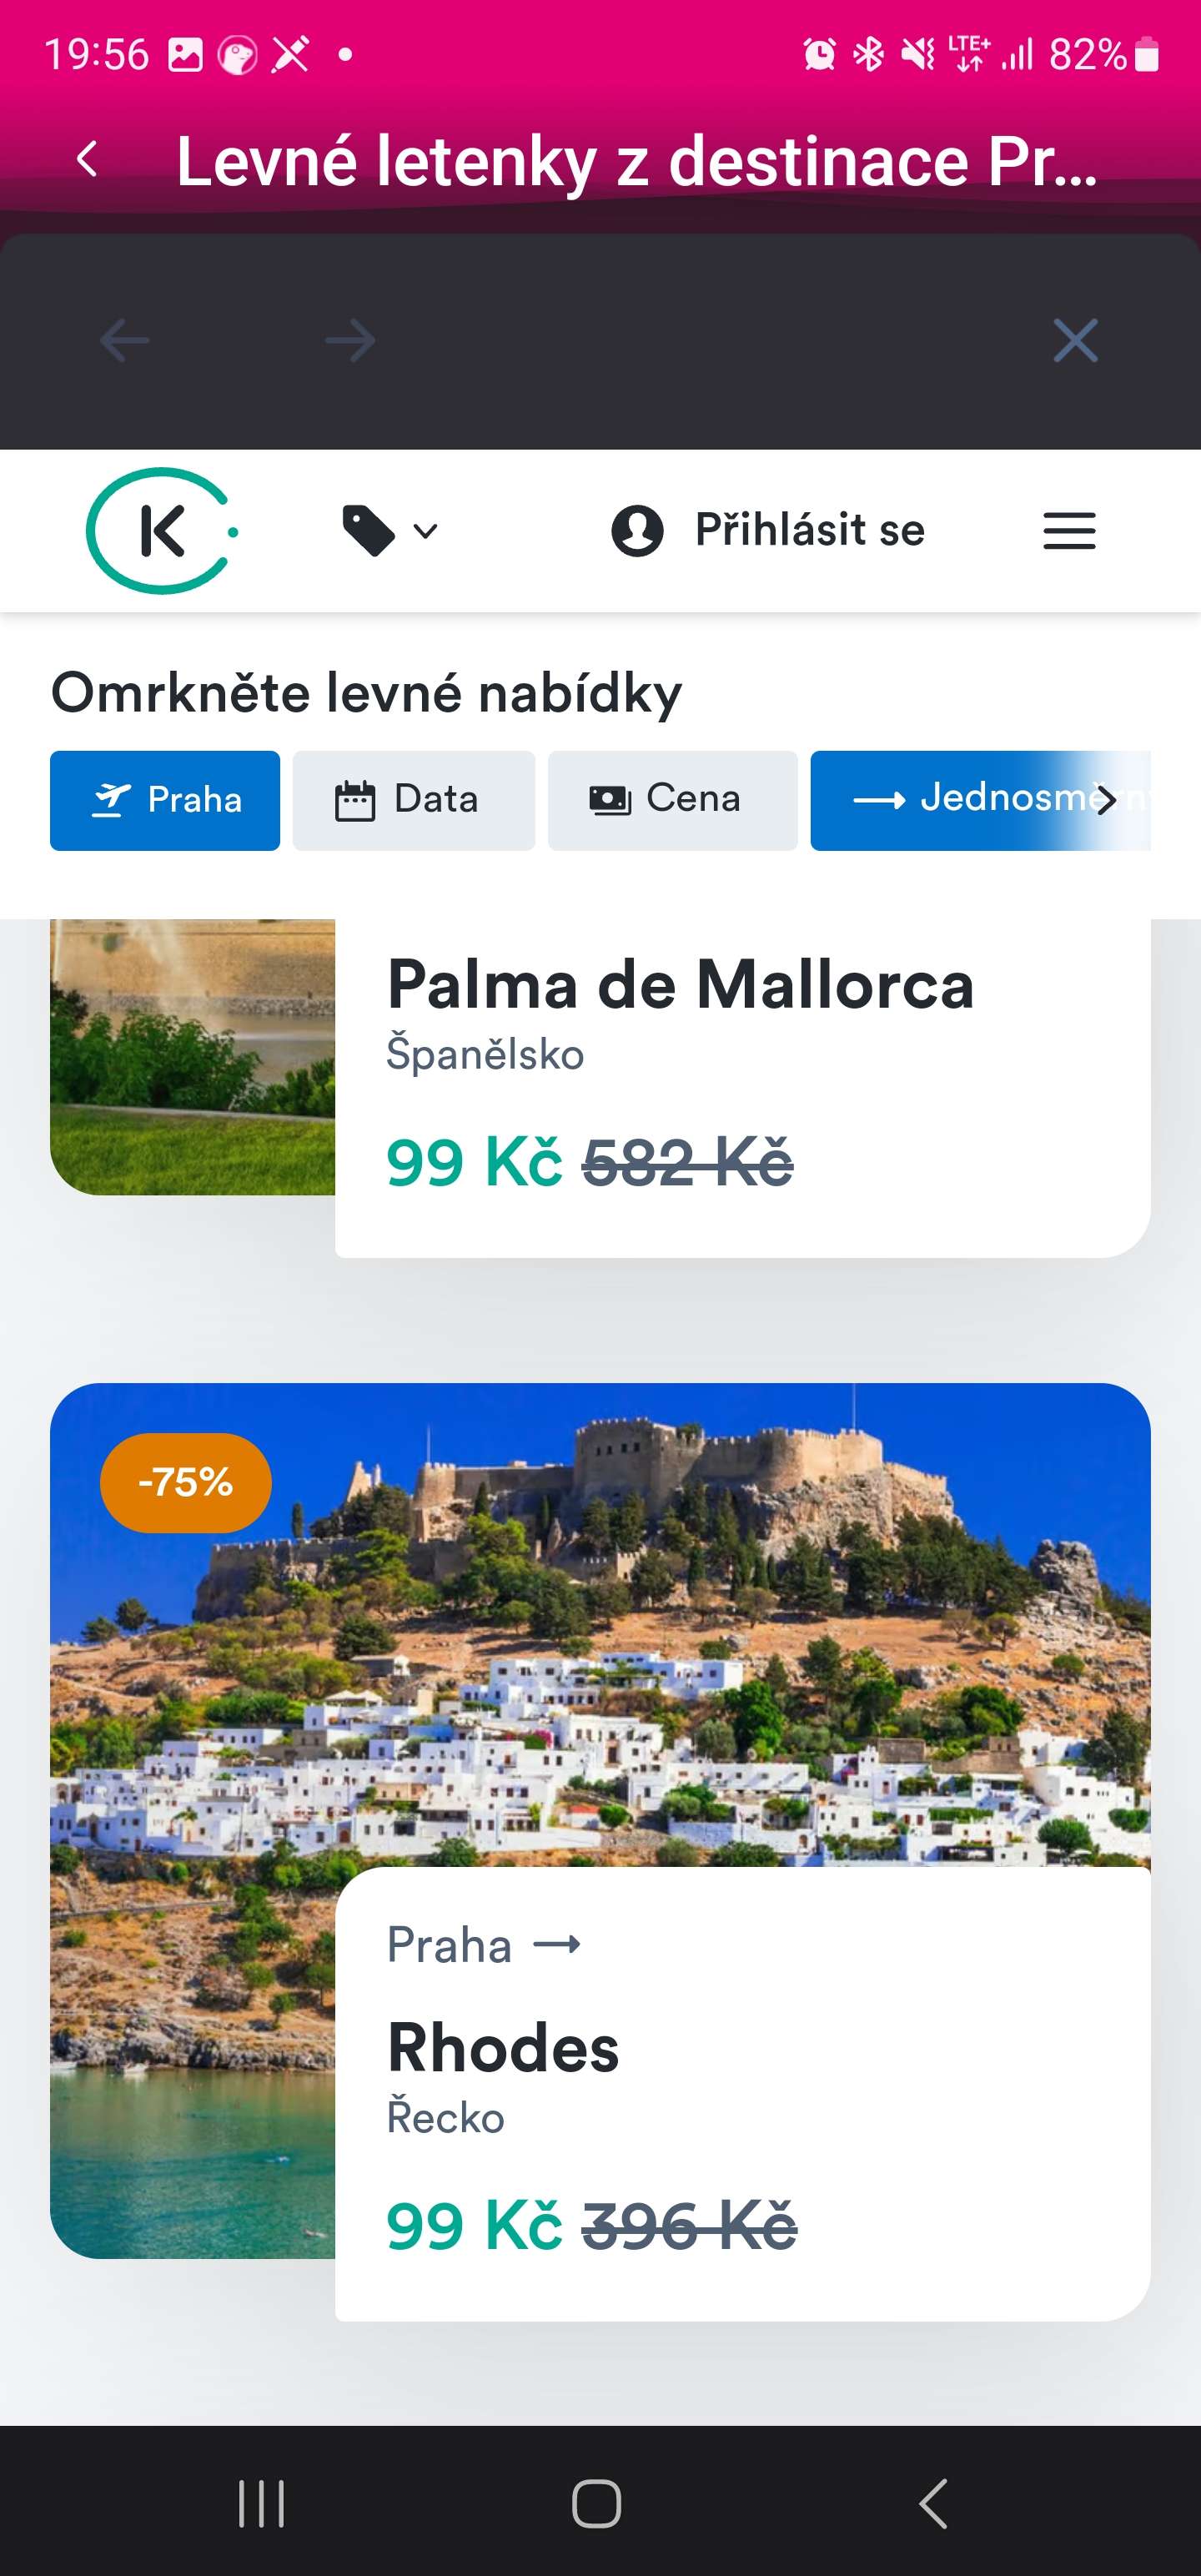Toggle the Jednosměrný one-way filter
Screen dimensions: 1201x2576
[x=980, y=800]
